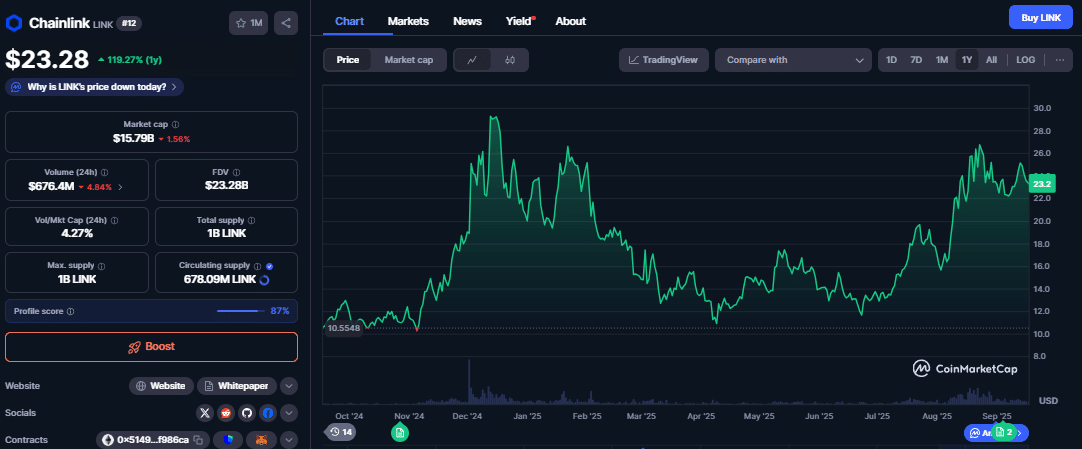Expand the Socials links chevron
This screenshot has height=449, width=1082.
(x=289, y=413)
